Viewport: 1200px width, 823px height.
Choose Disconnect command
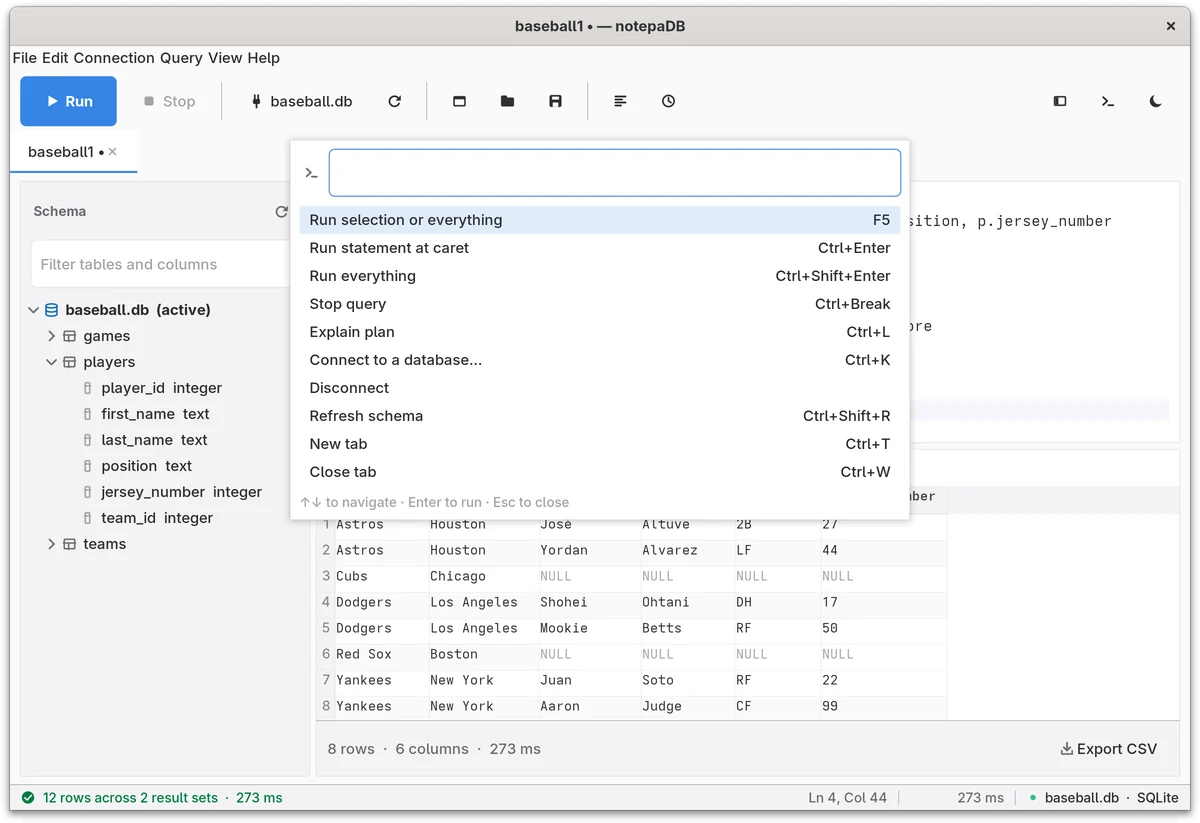click(x=600, y=388)
